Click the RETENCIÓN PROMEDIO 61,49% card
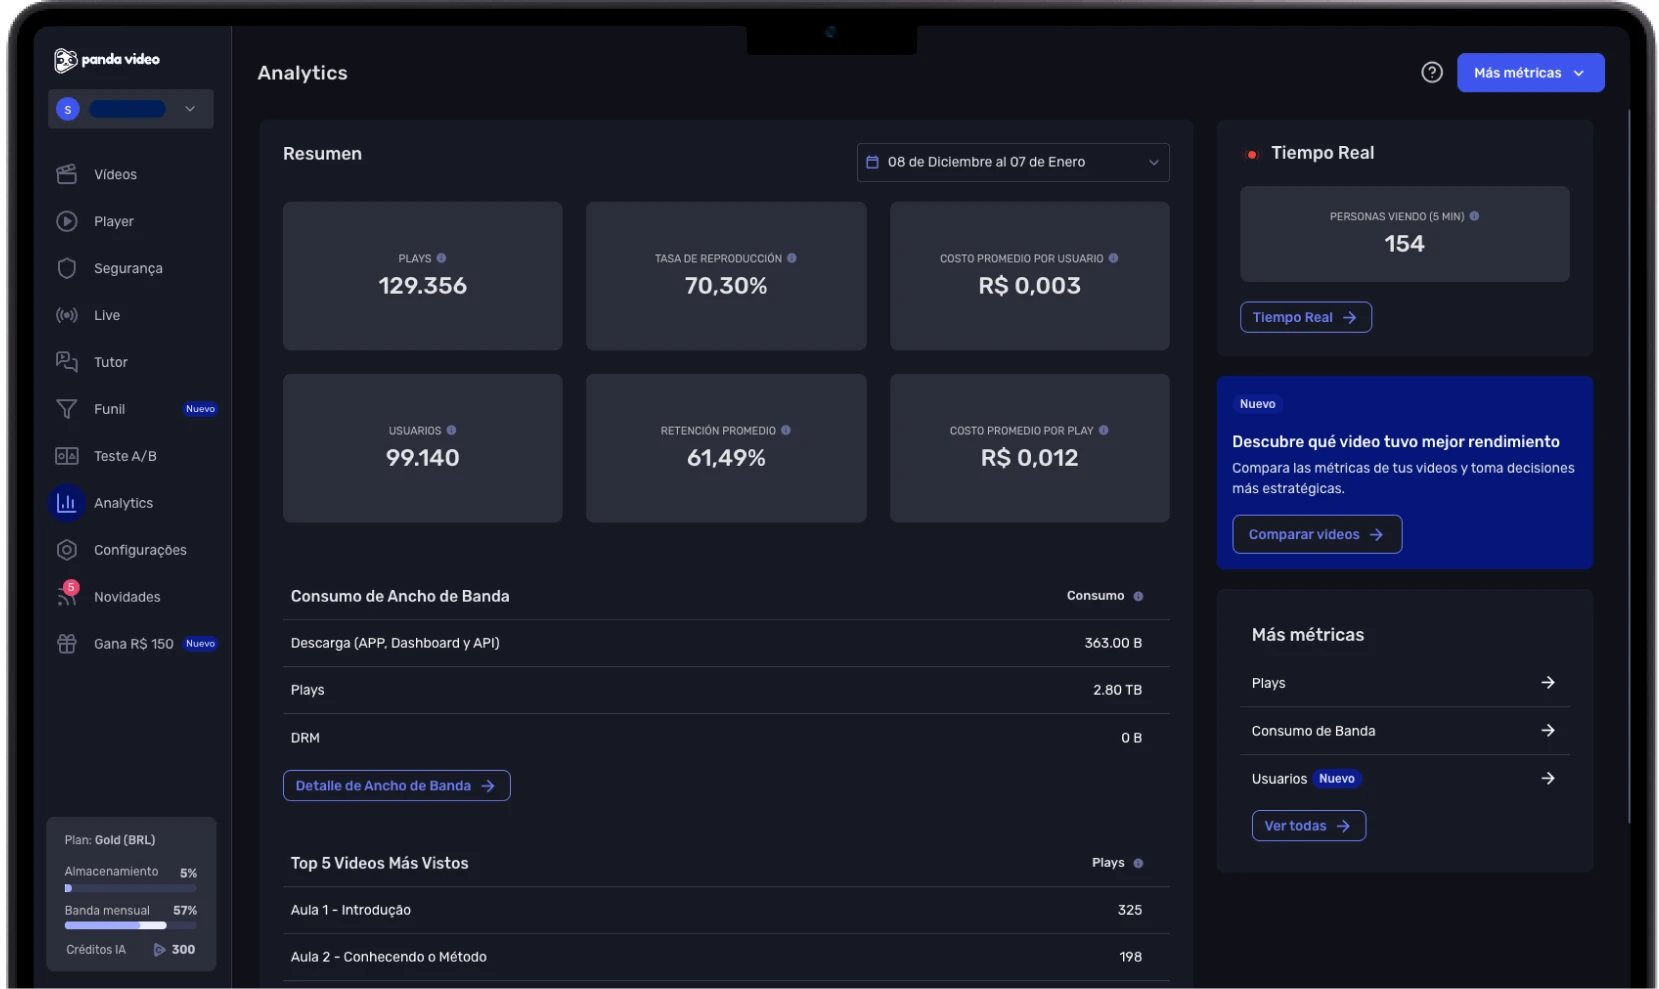This screenshot has width=1659, height=989. 726,448
